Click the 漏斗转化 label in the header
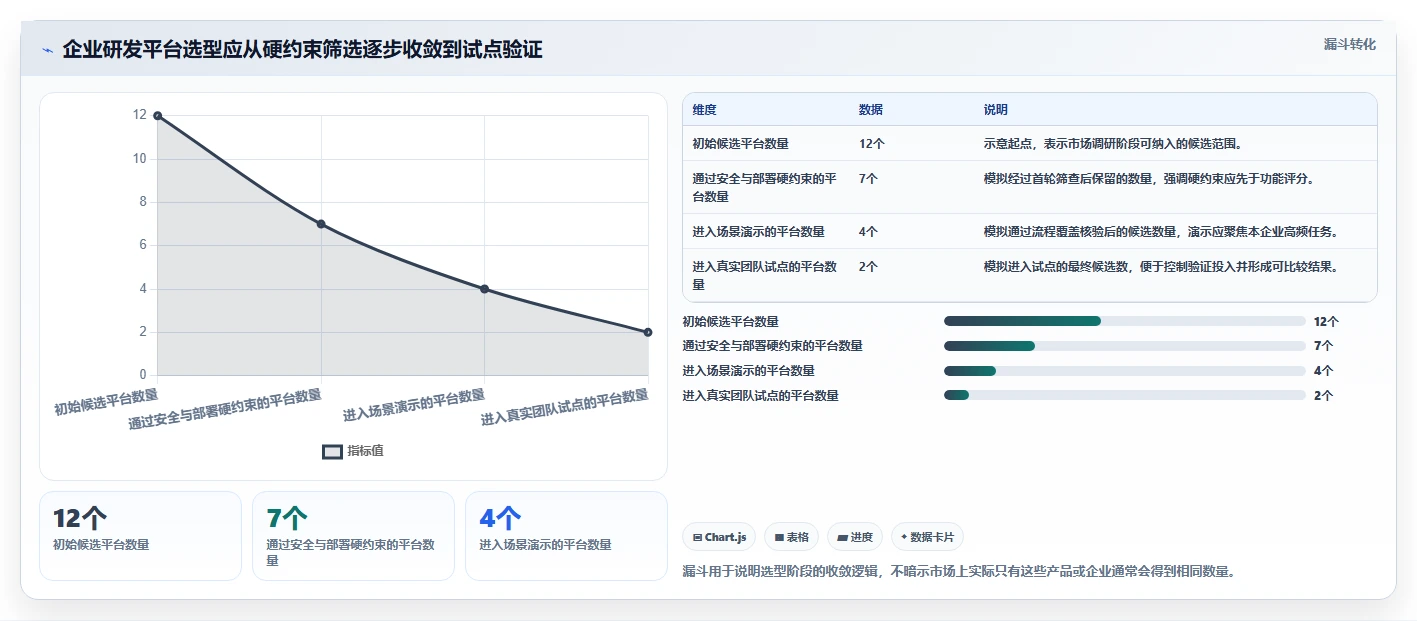The image size is (1417, 621). click(x=1349, y=44)
